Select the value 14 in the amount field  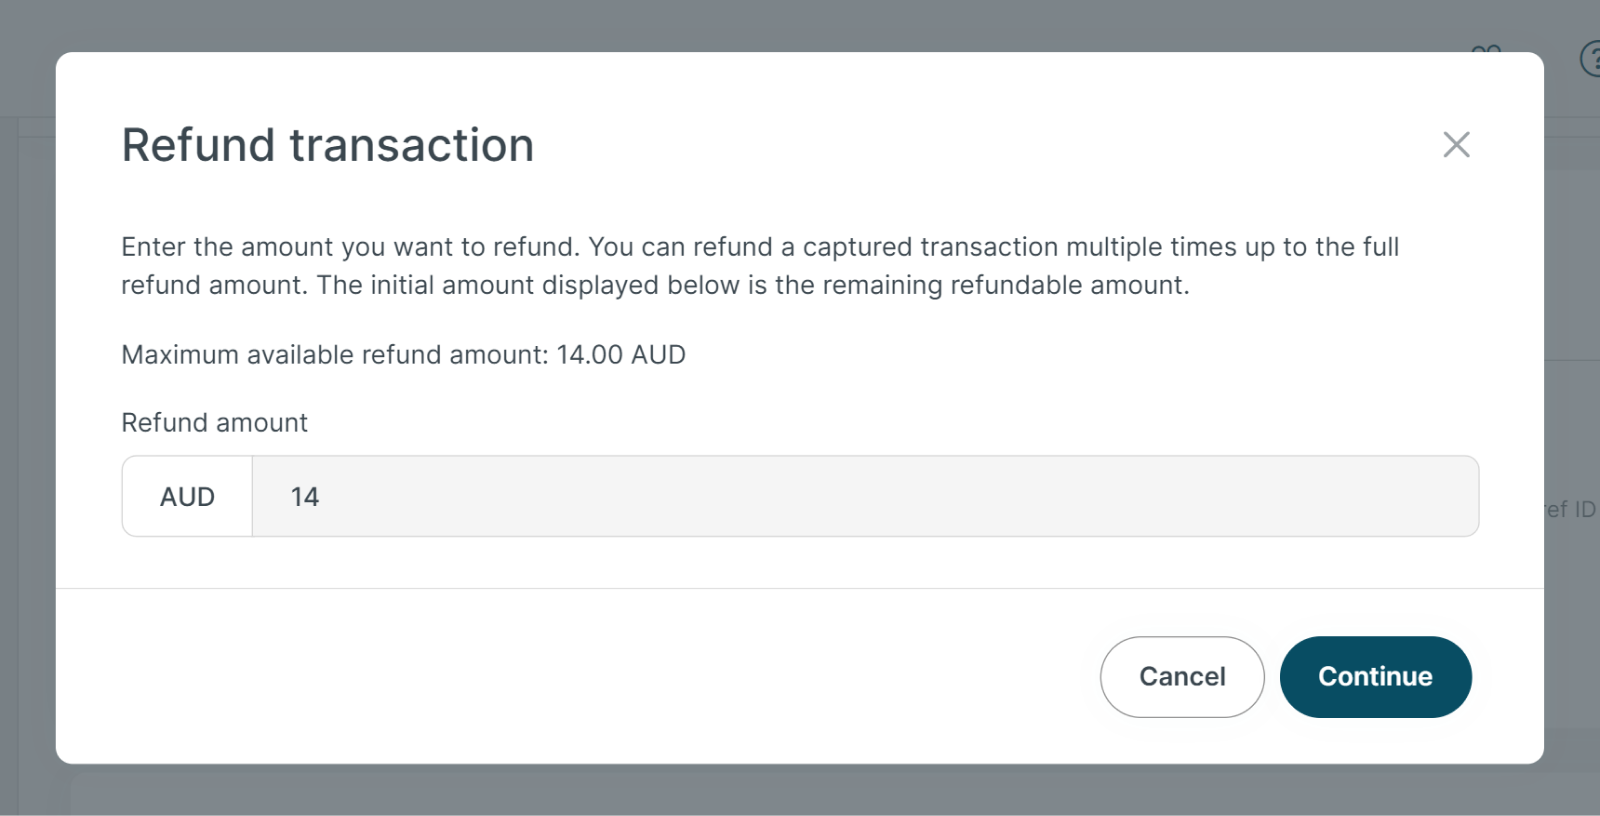(x=304, y=496)
